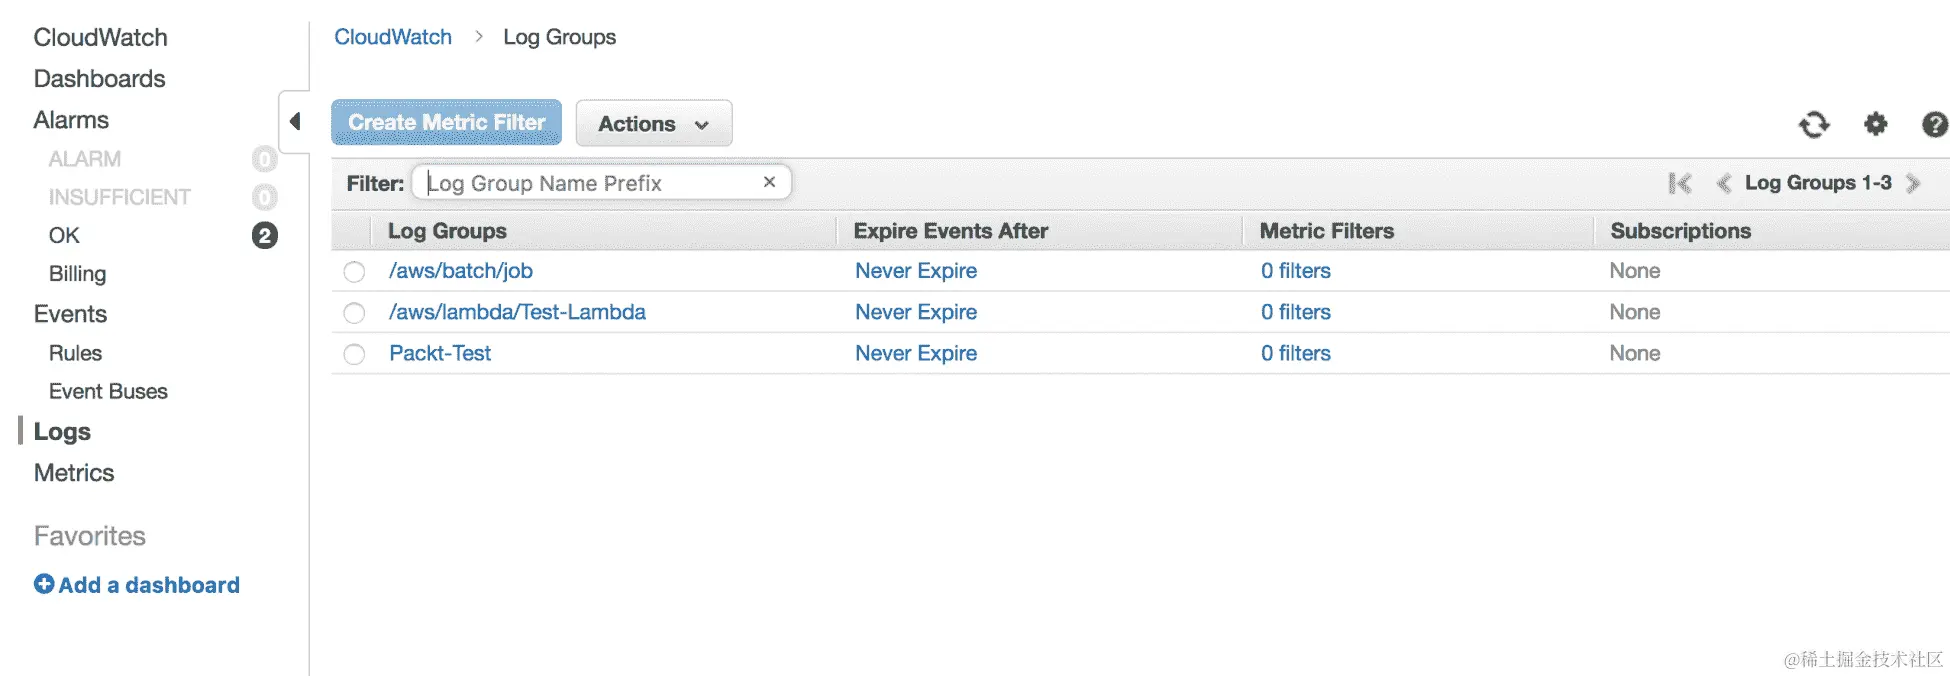Click the OK alarms count badge
Image resolution: width=1950 pixels, height=676 pixels.
coord(265,236)
